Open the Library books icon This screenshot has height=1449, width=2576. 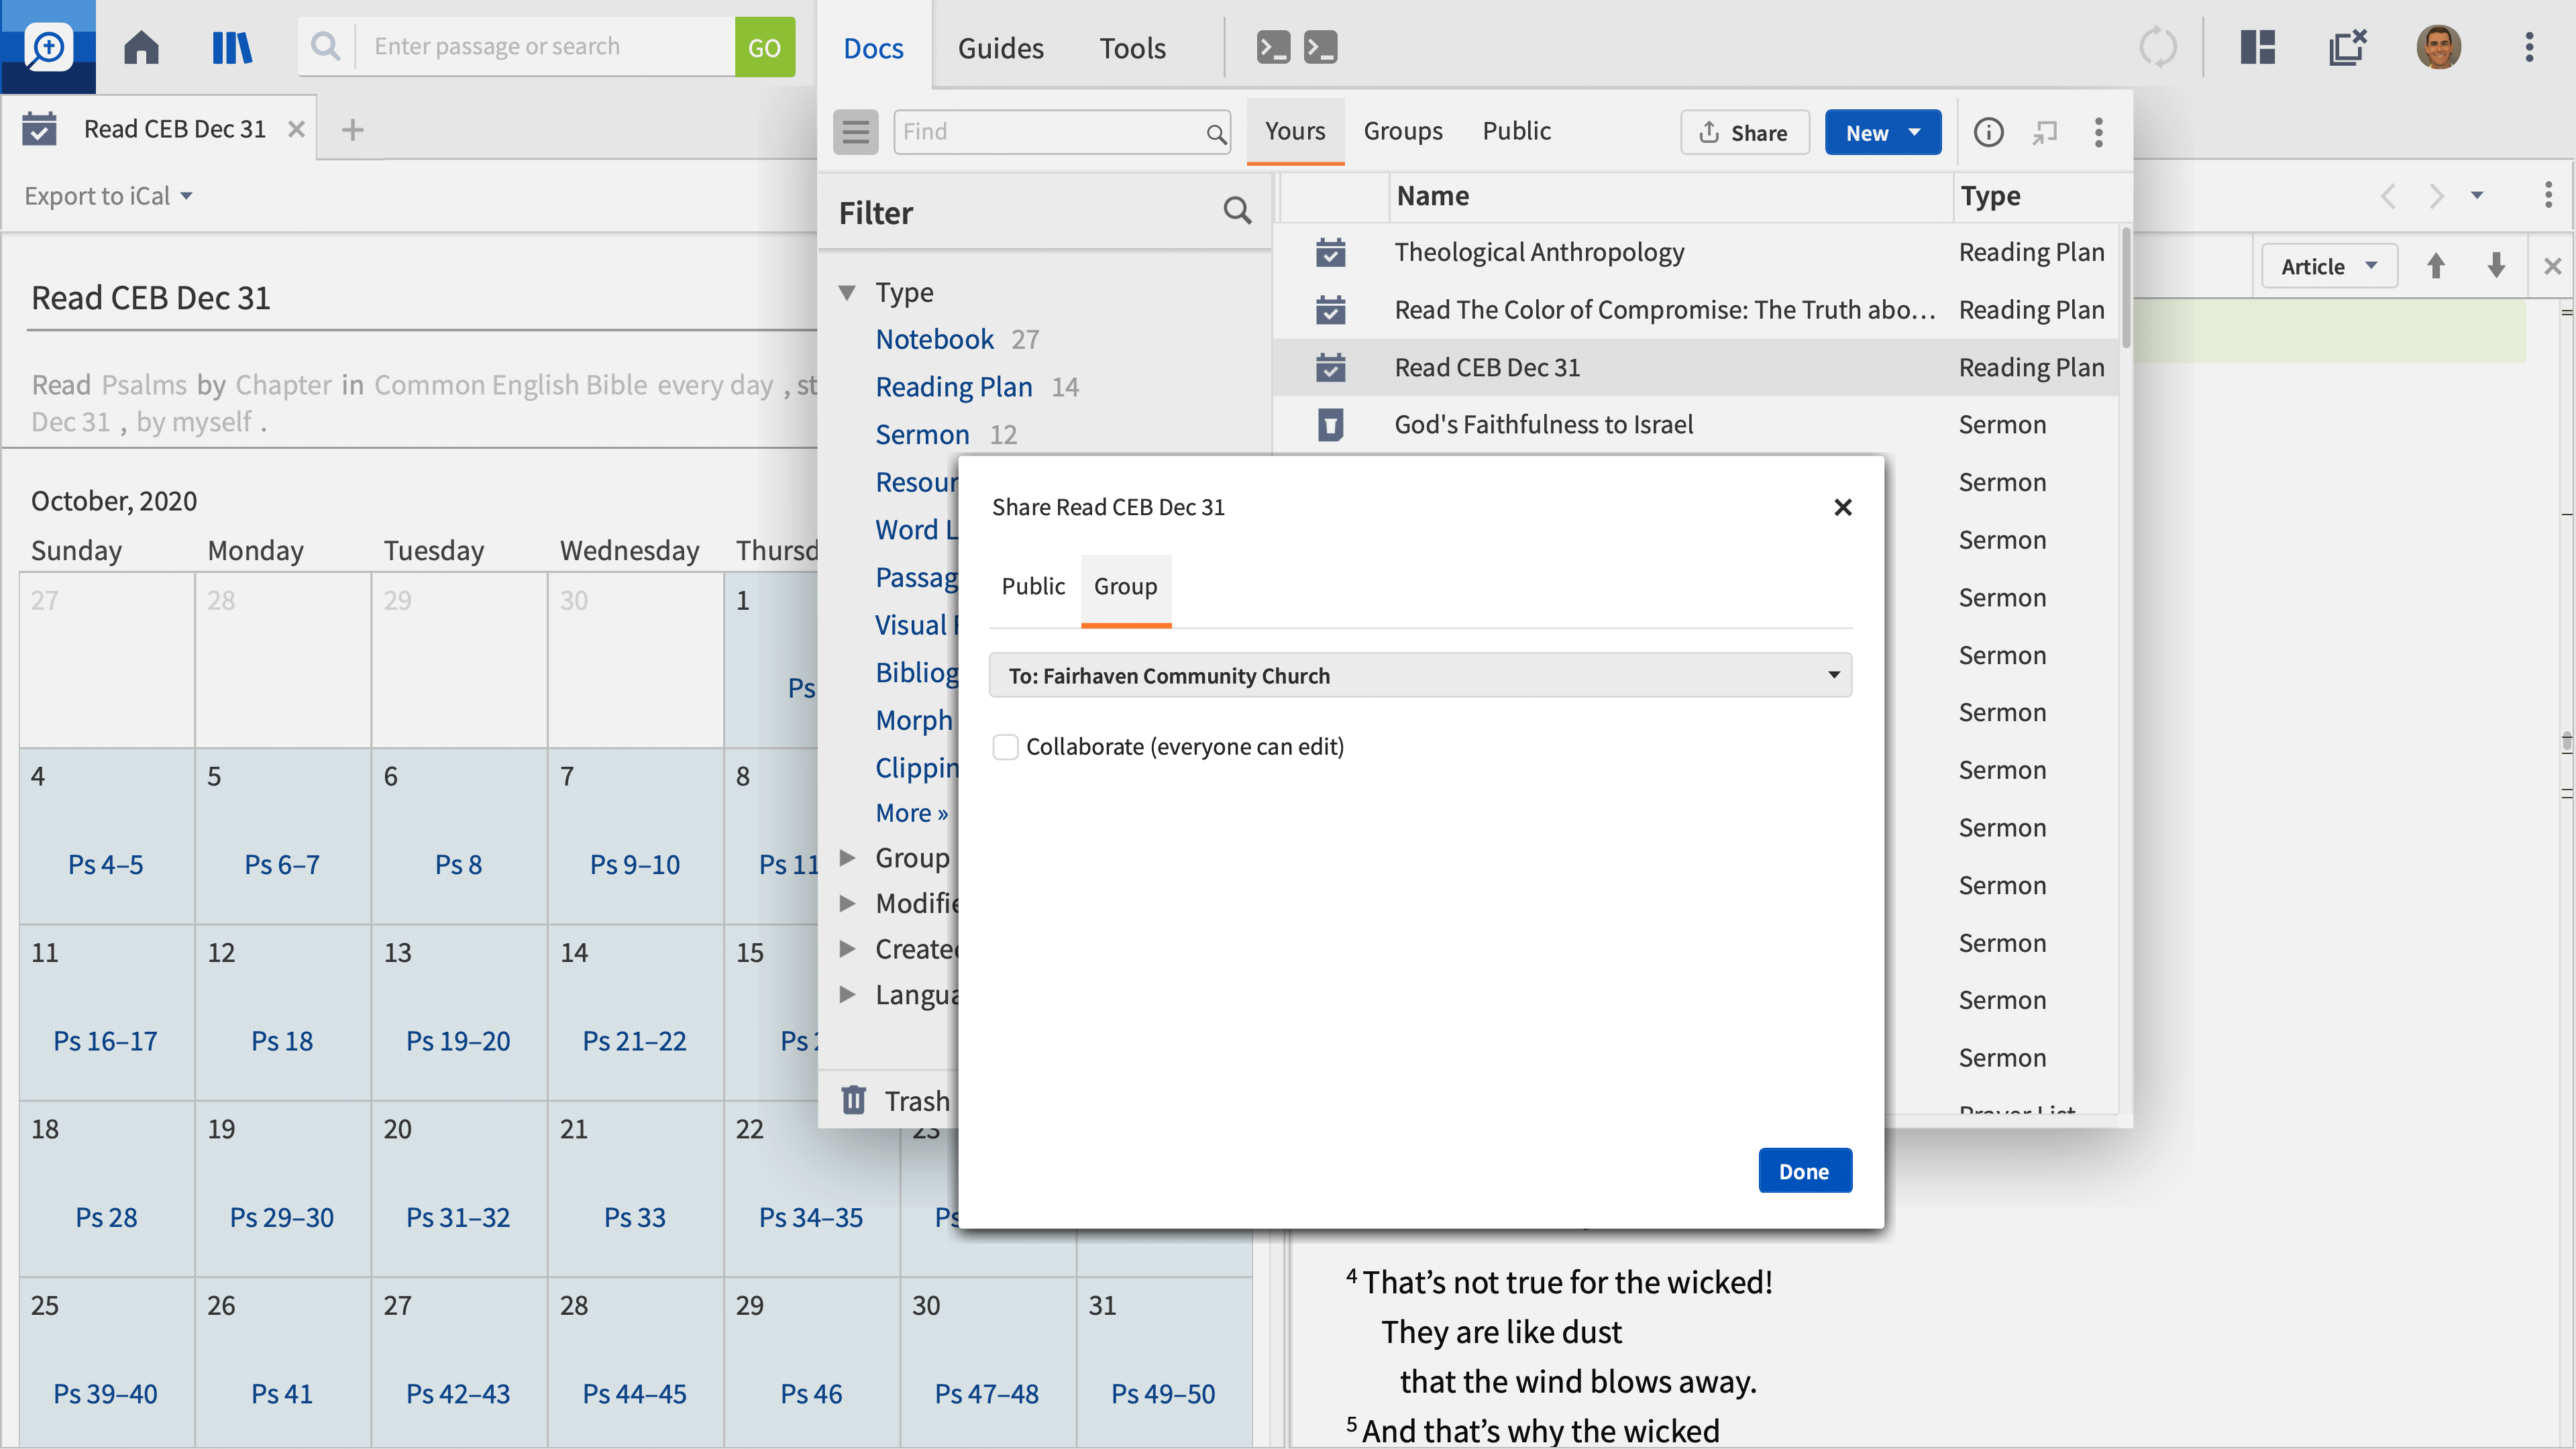[232, 47]
